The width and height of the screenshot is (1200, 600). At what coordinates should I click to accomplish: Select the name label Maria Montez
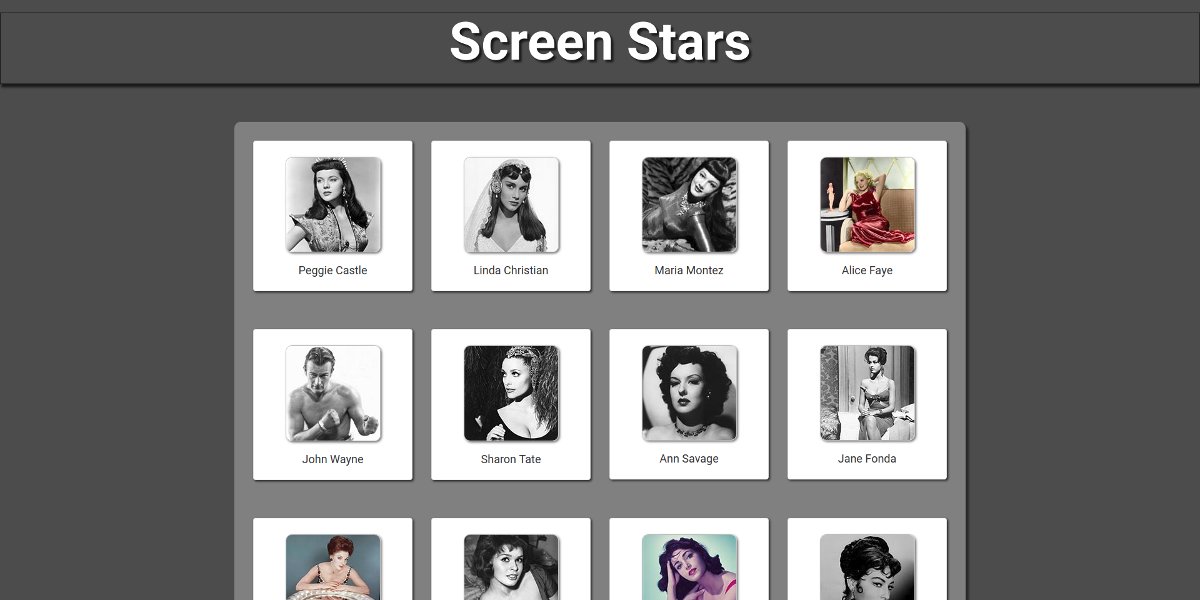pos(689,271)
